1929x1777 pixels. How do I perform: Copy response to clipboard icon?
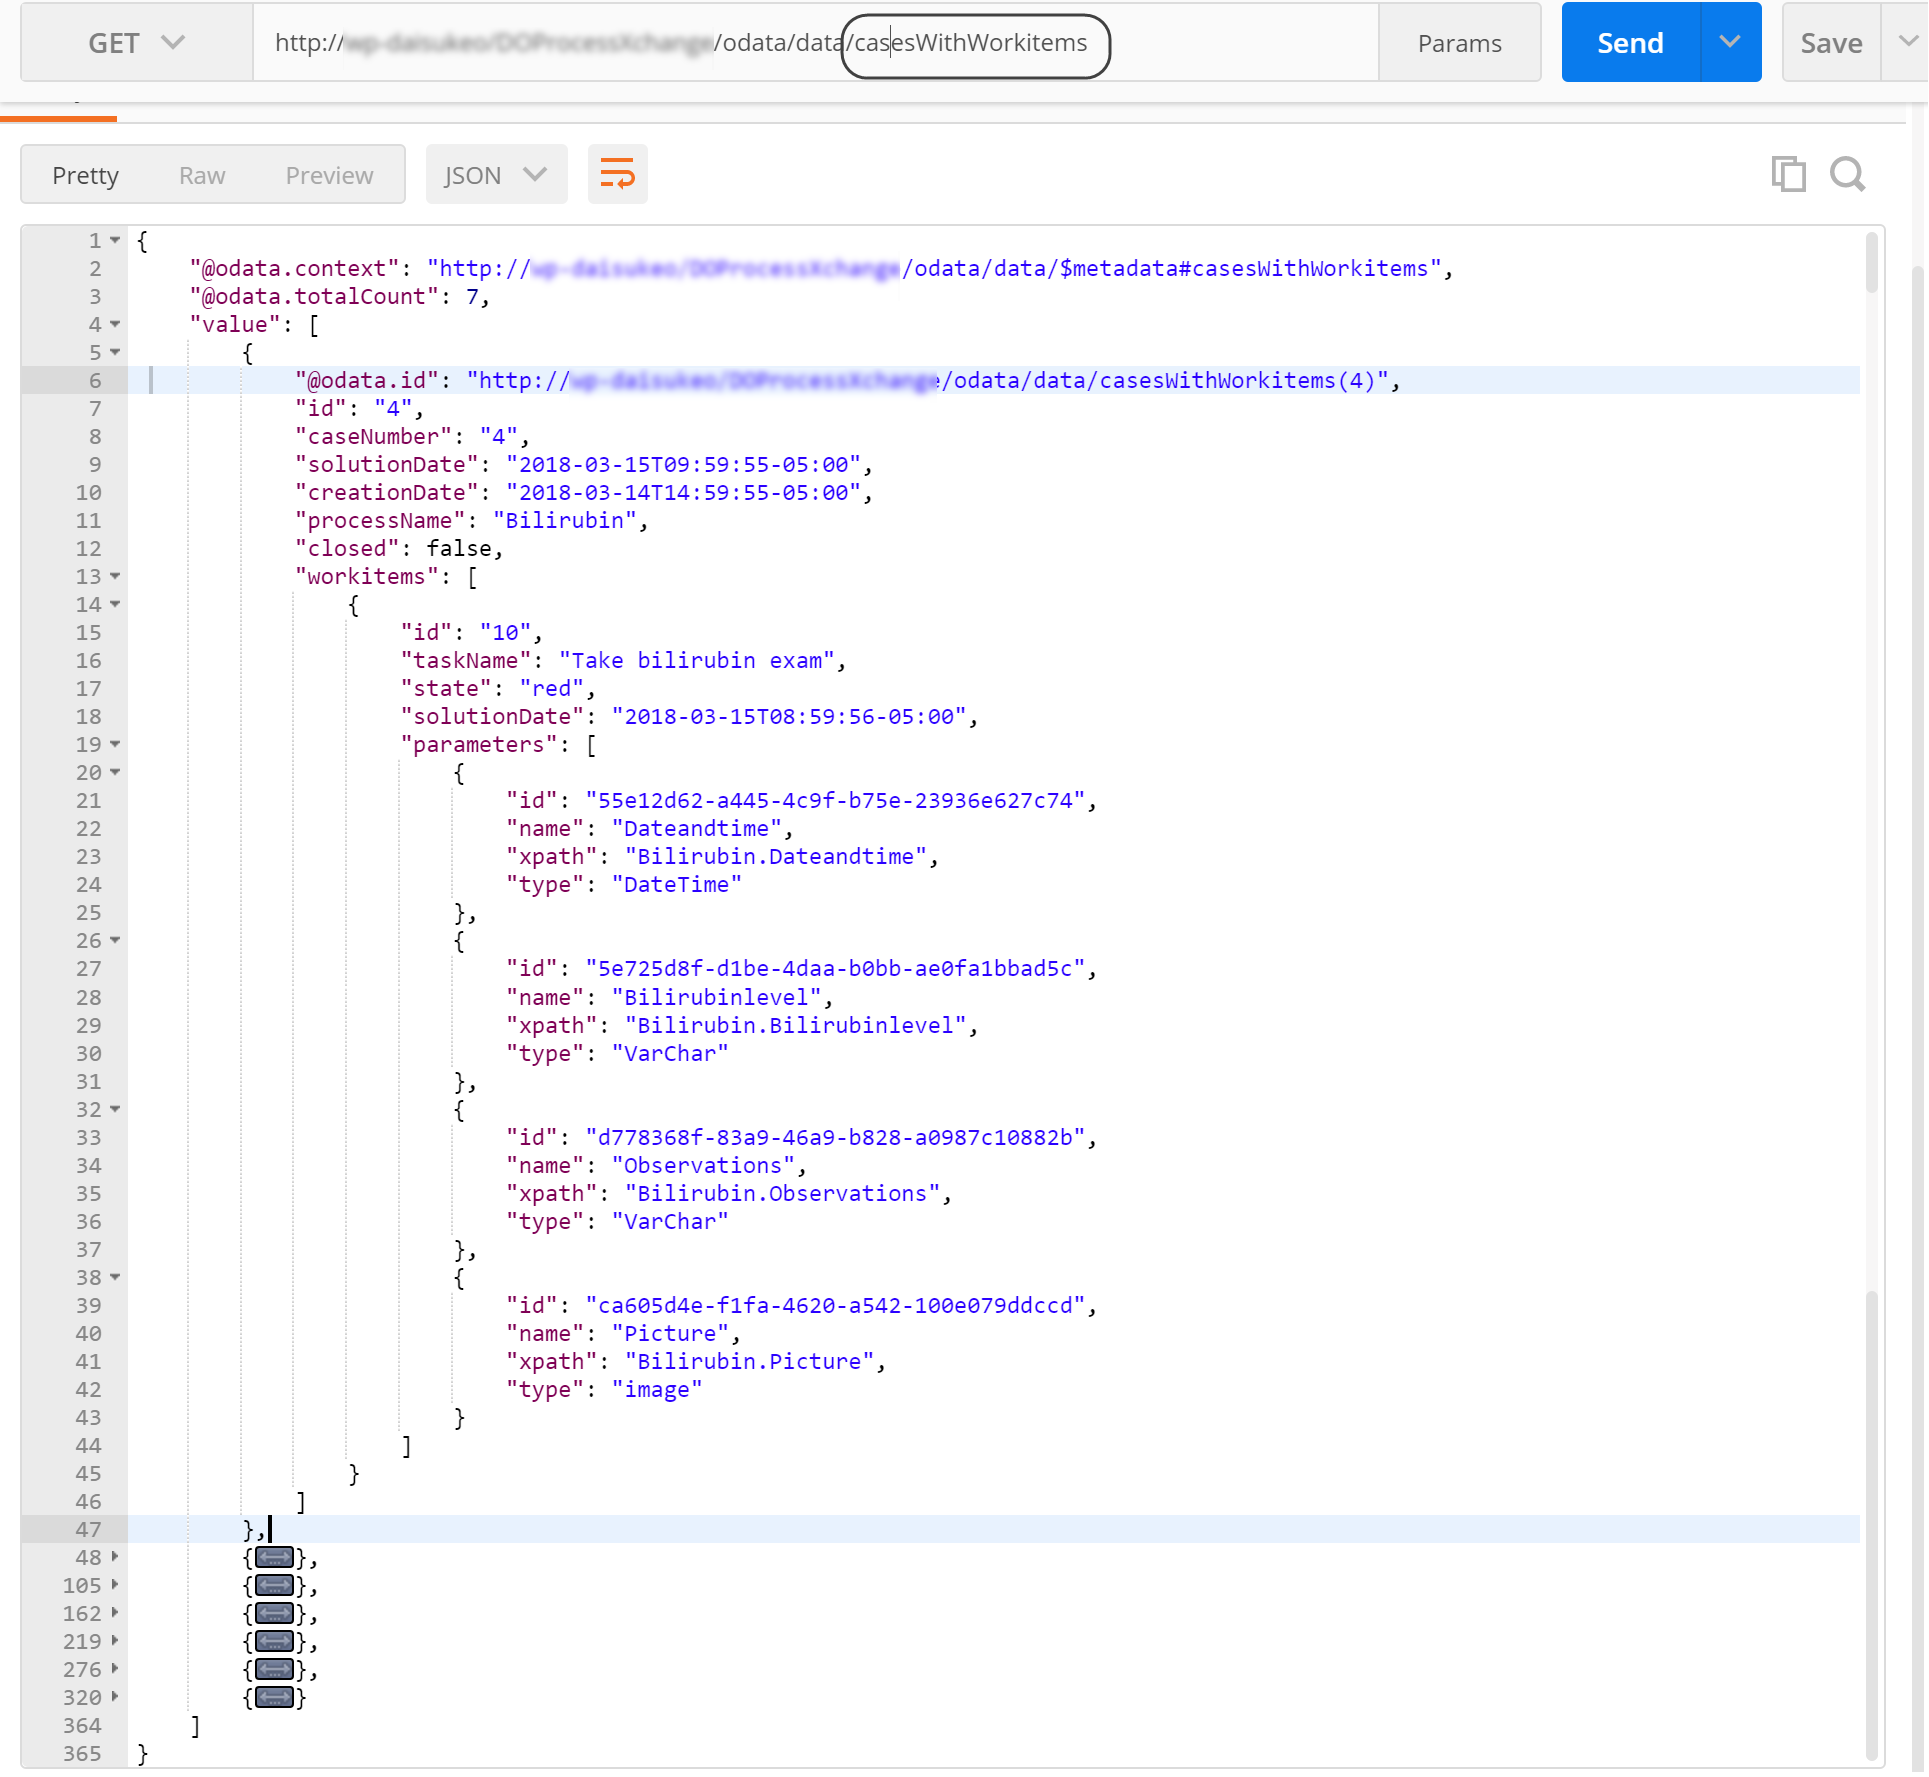click(1788, 174)
